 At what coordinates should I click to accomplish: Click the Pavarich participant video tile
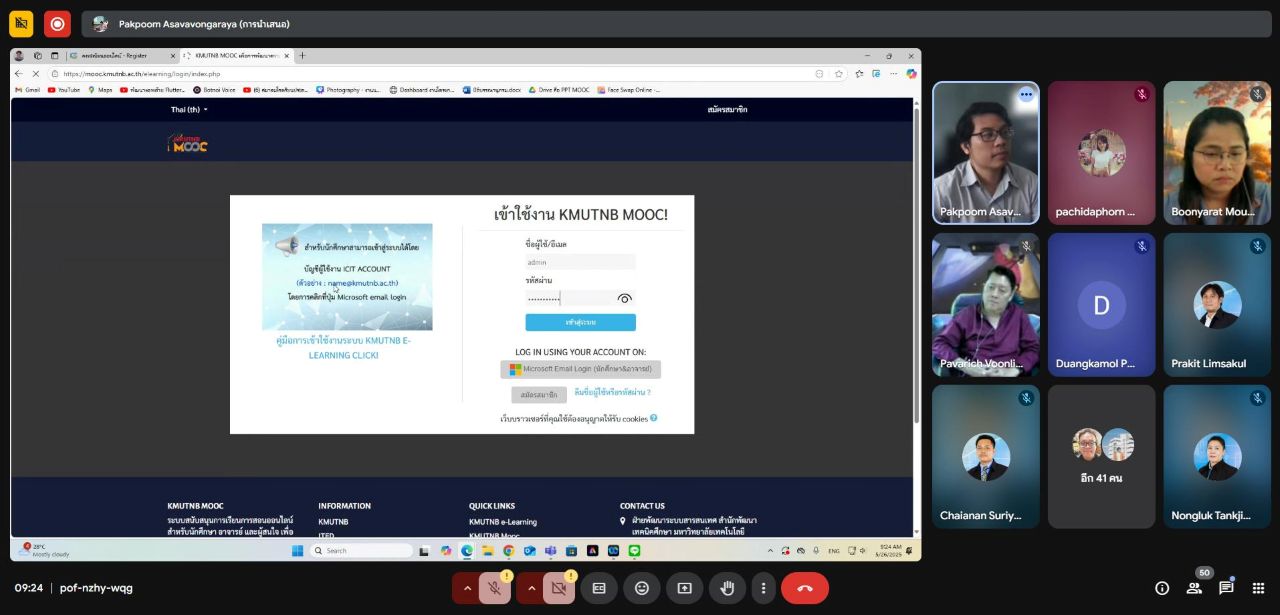pos(986,305)
